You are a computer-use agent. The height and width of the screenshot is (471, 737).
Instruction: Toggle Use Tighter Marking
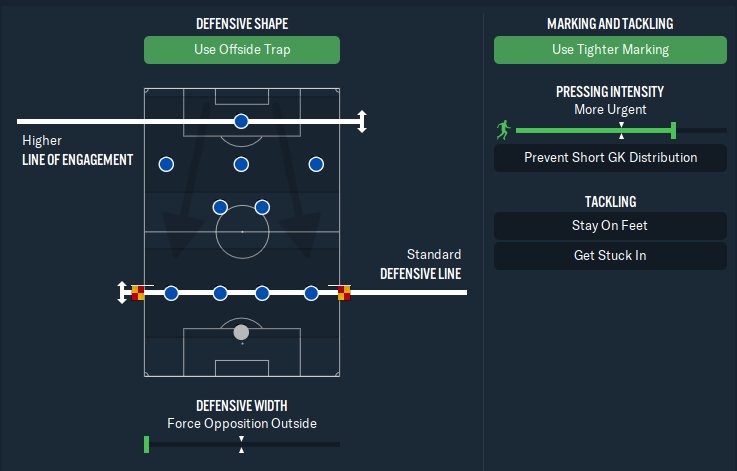click(x=610, y=50)
